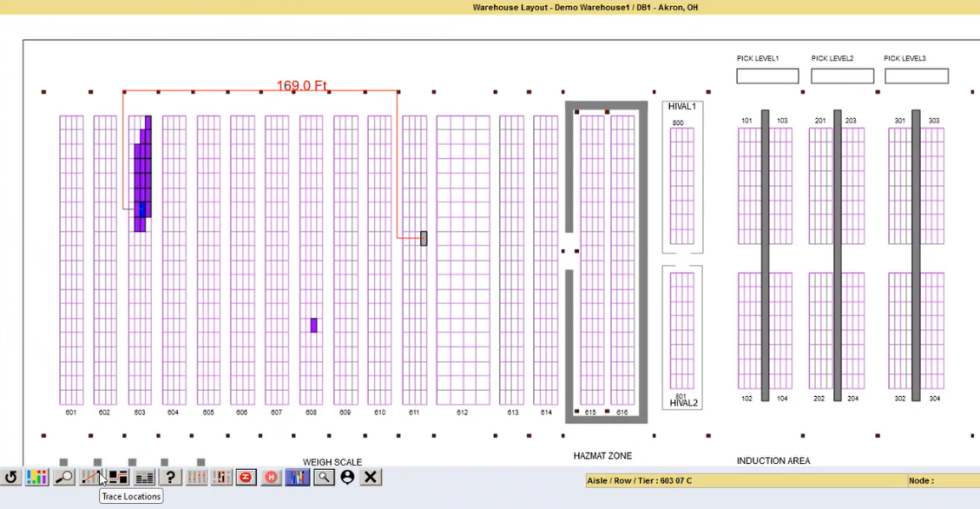The image size is (980, 509).
Task: Click the small framed search icon
Action: (x=324, y=477)
